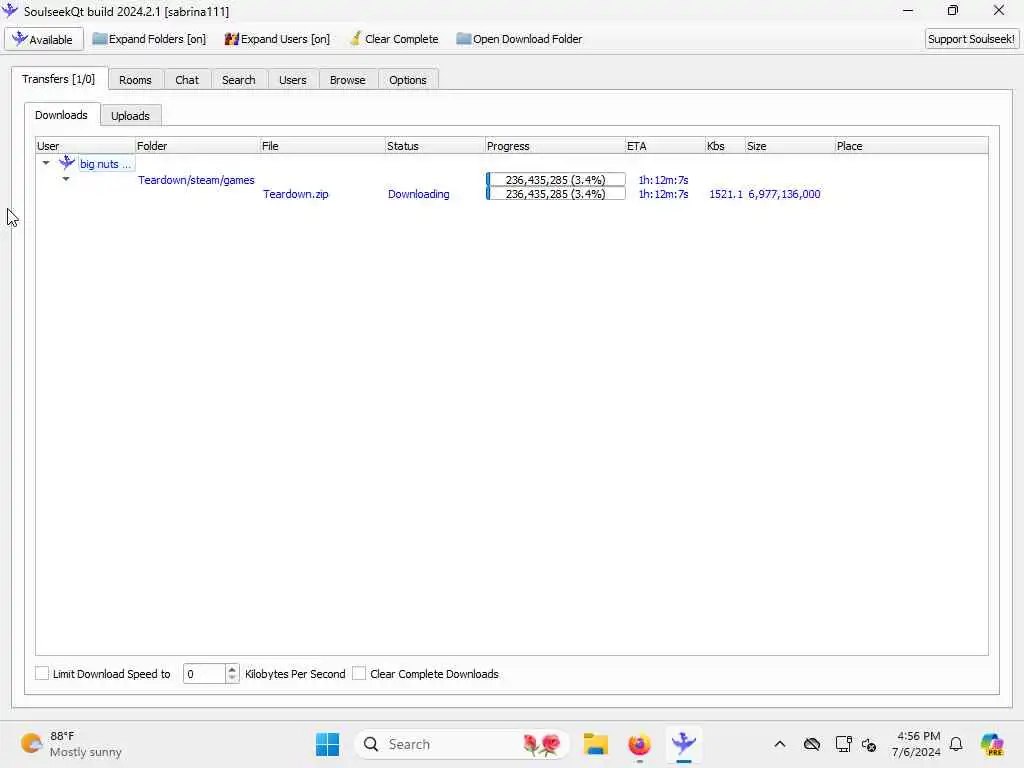Open the Windows Start menu
1024x768 pixels.
(327, 744)
